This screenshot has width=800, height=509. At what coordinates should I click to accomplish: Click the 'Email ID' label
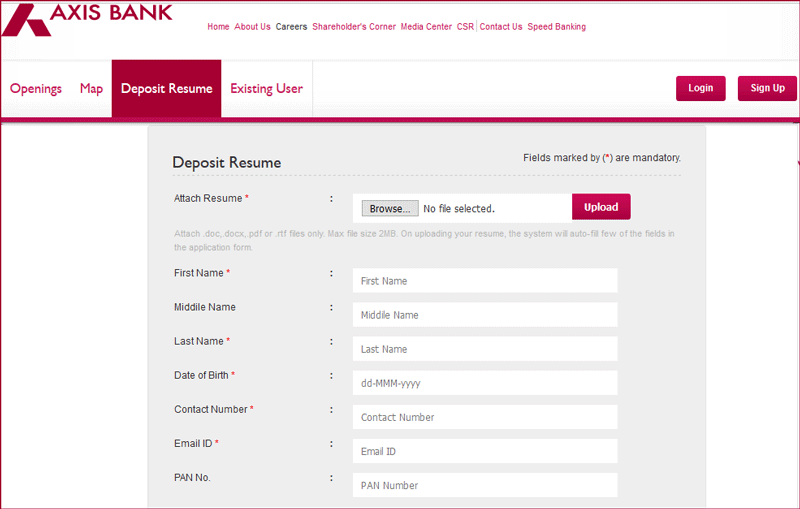(x=193, y=444)
